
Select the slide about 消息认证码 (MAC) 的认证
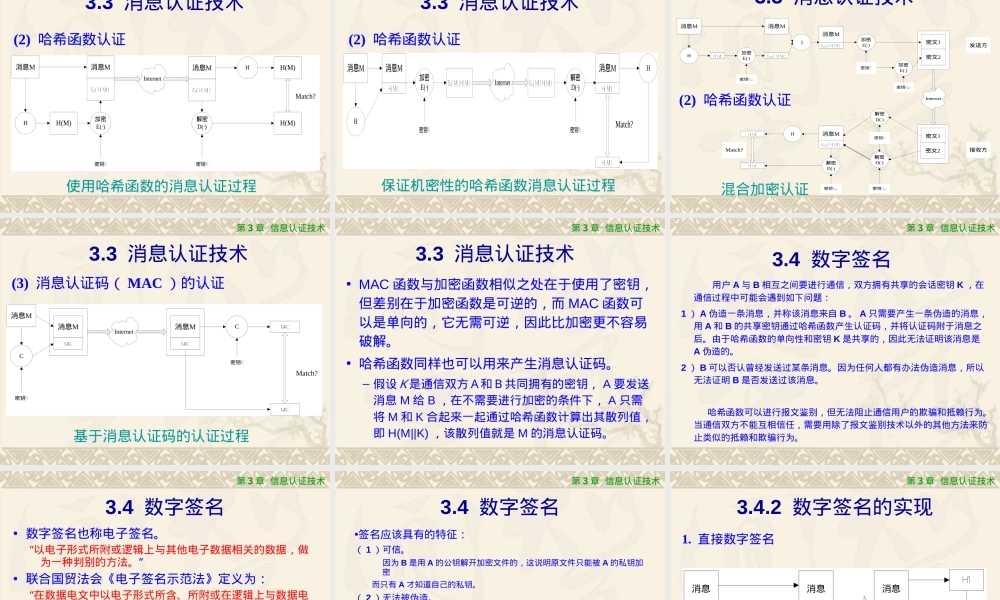(165, 342)
